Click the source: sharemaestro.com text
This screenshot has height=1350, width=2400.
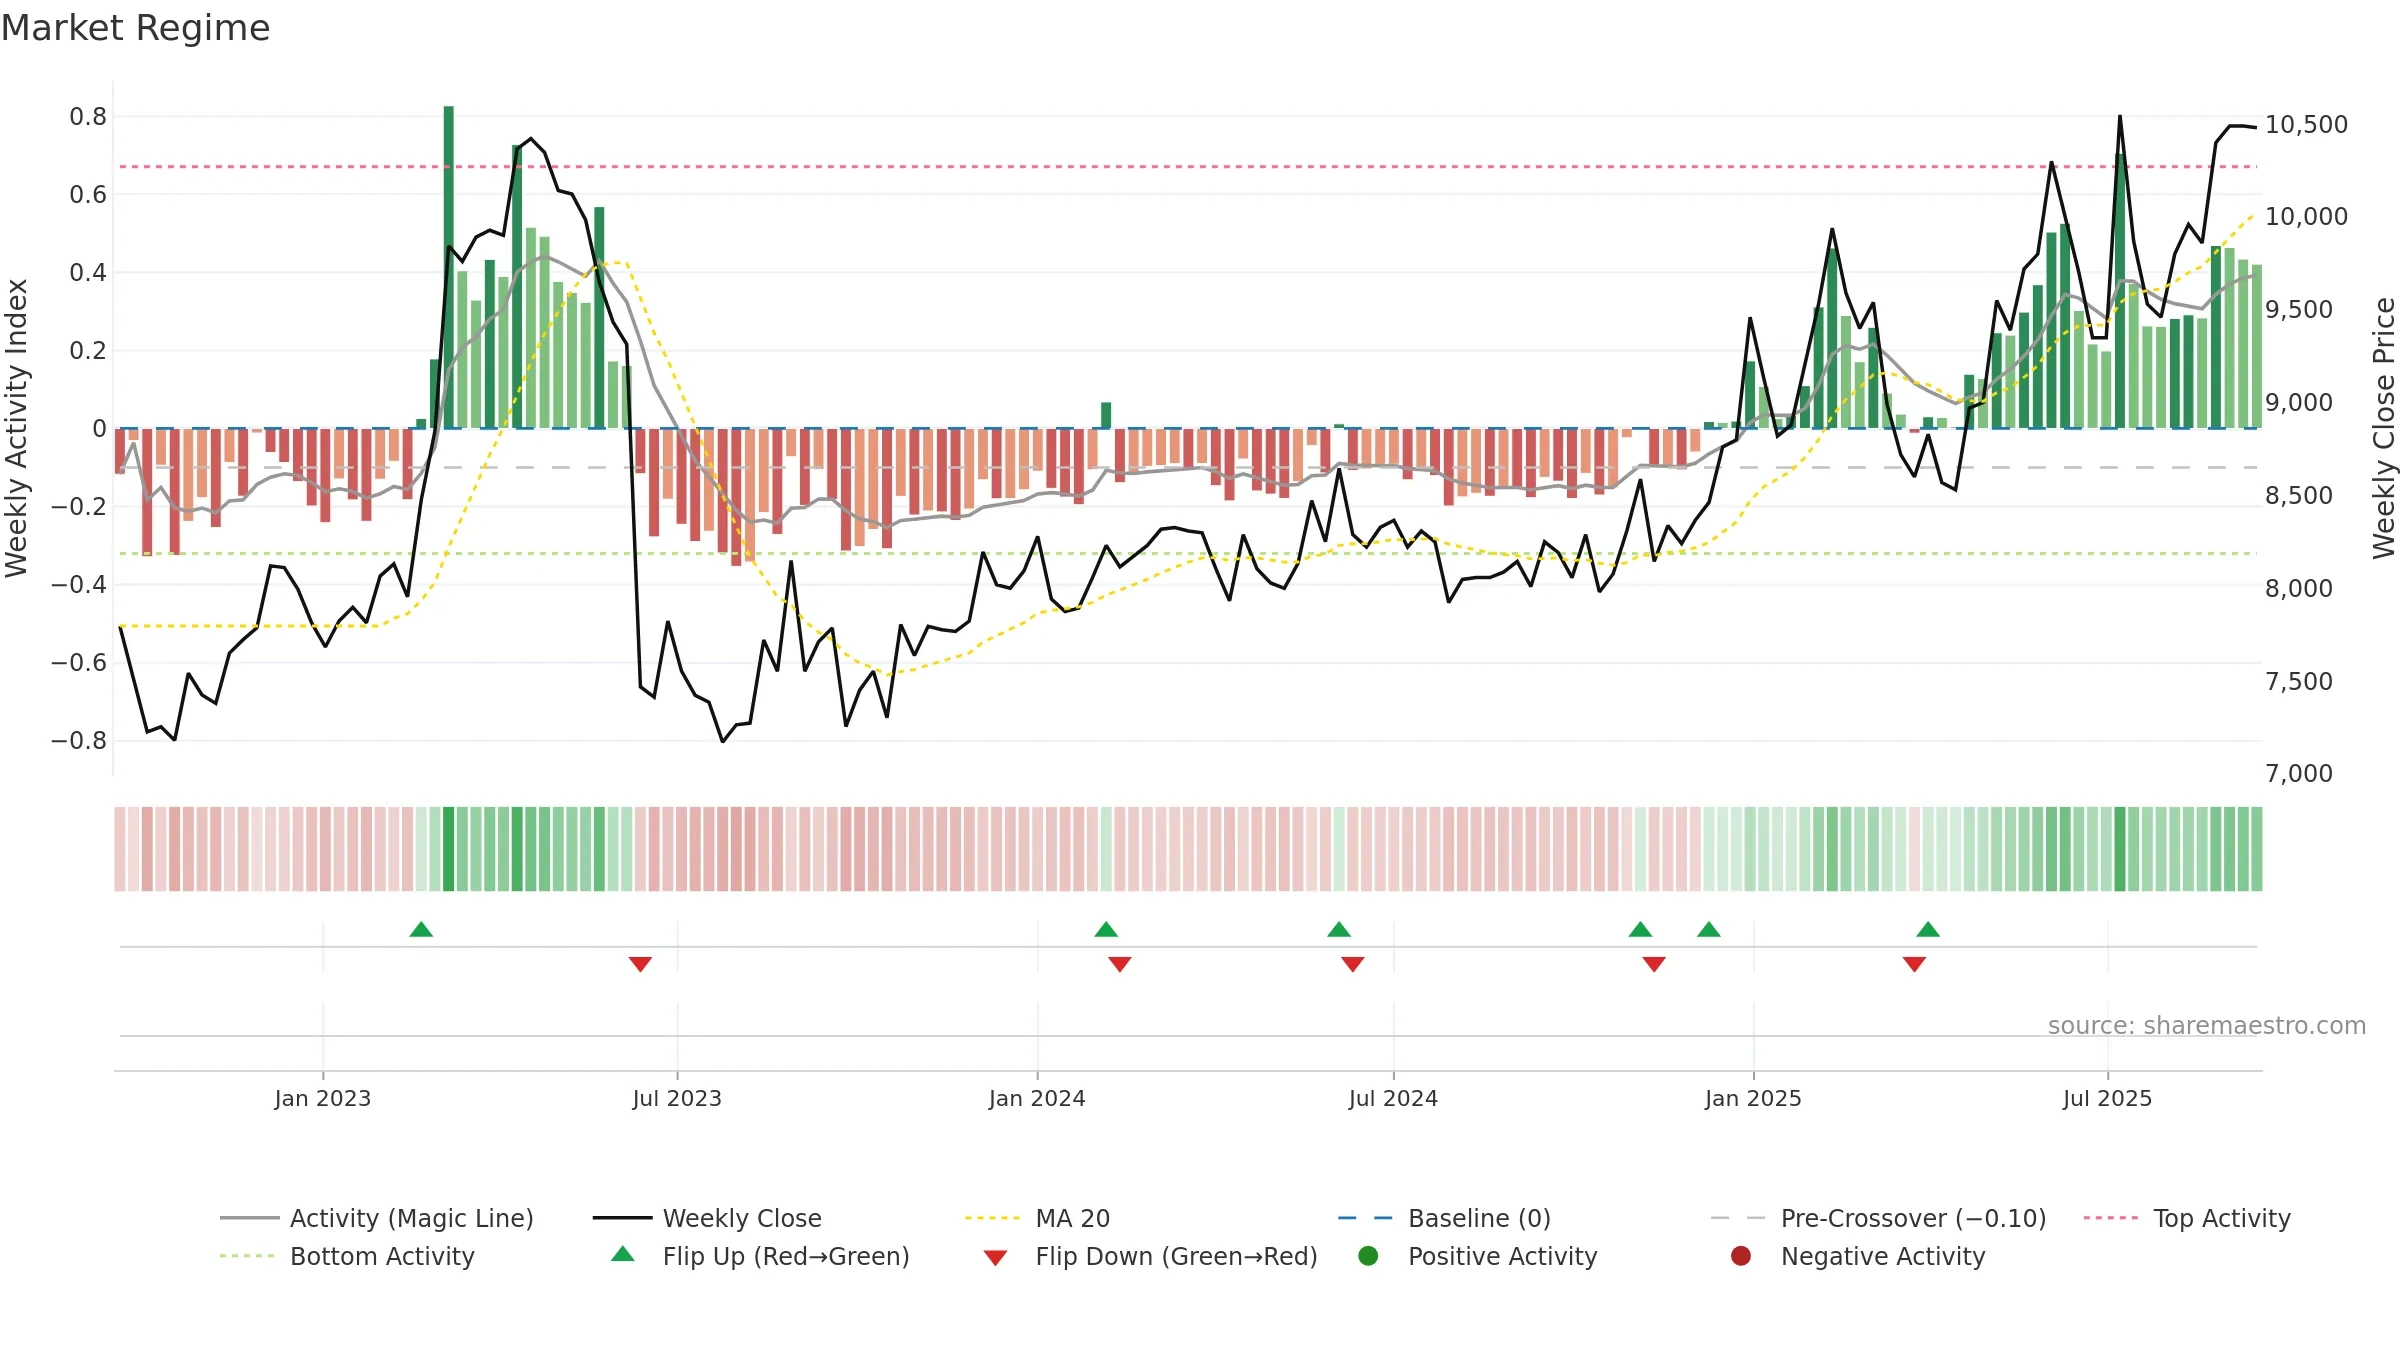(2207, 1025)
